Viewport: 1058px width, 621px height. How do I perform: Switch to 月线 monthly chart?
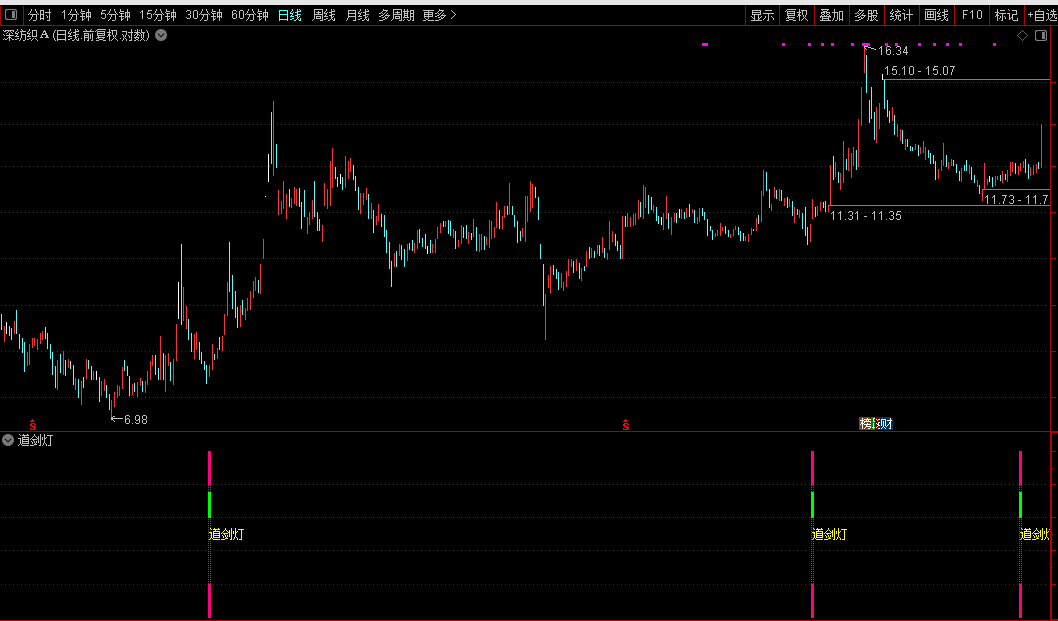point(358,15)
